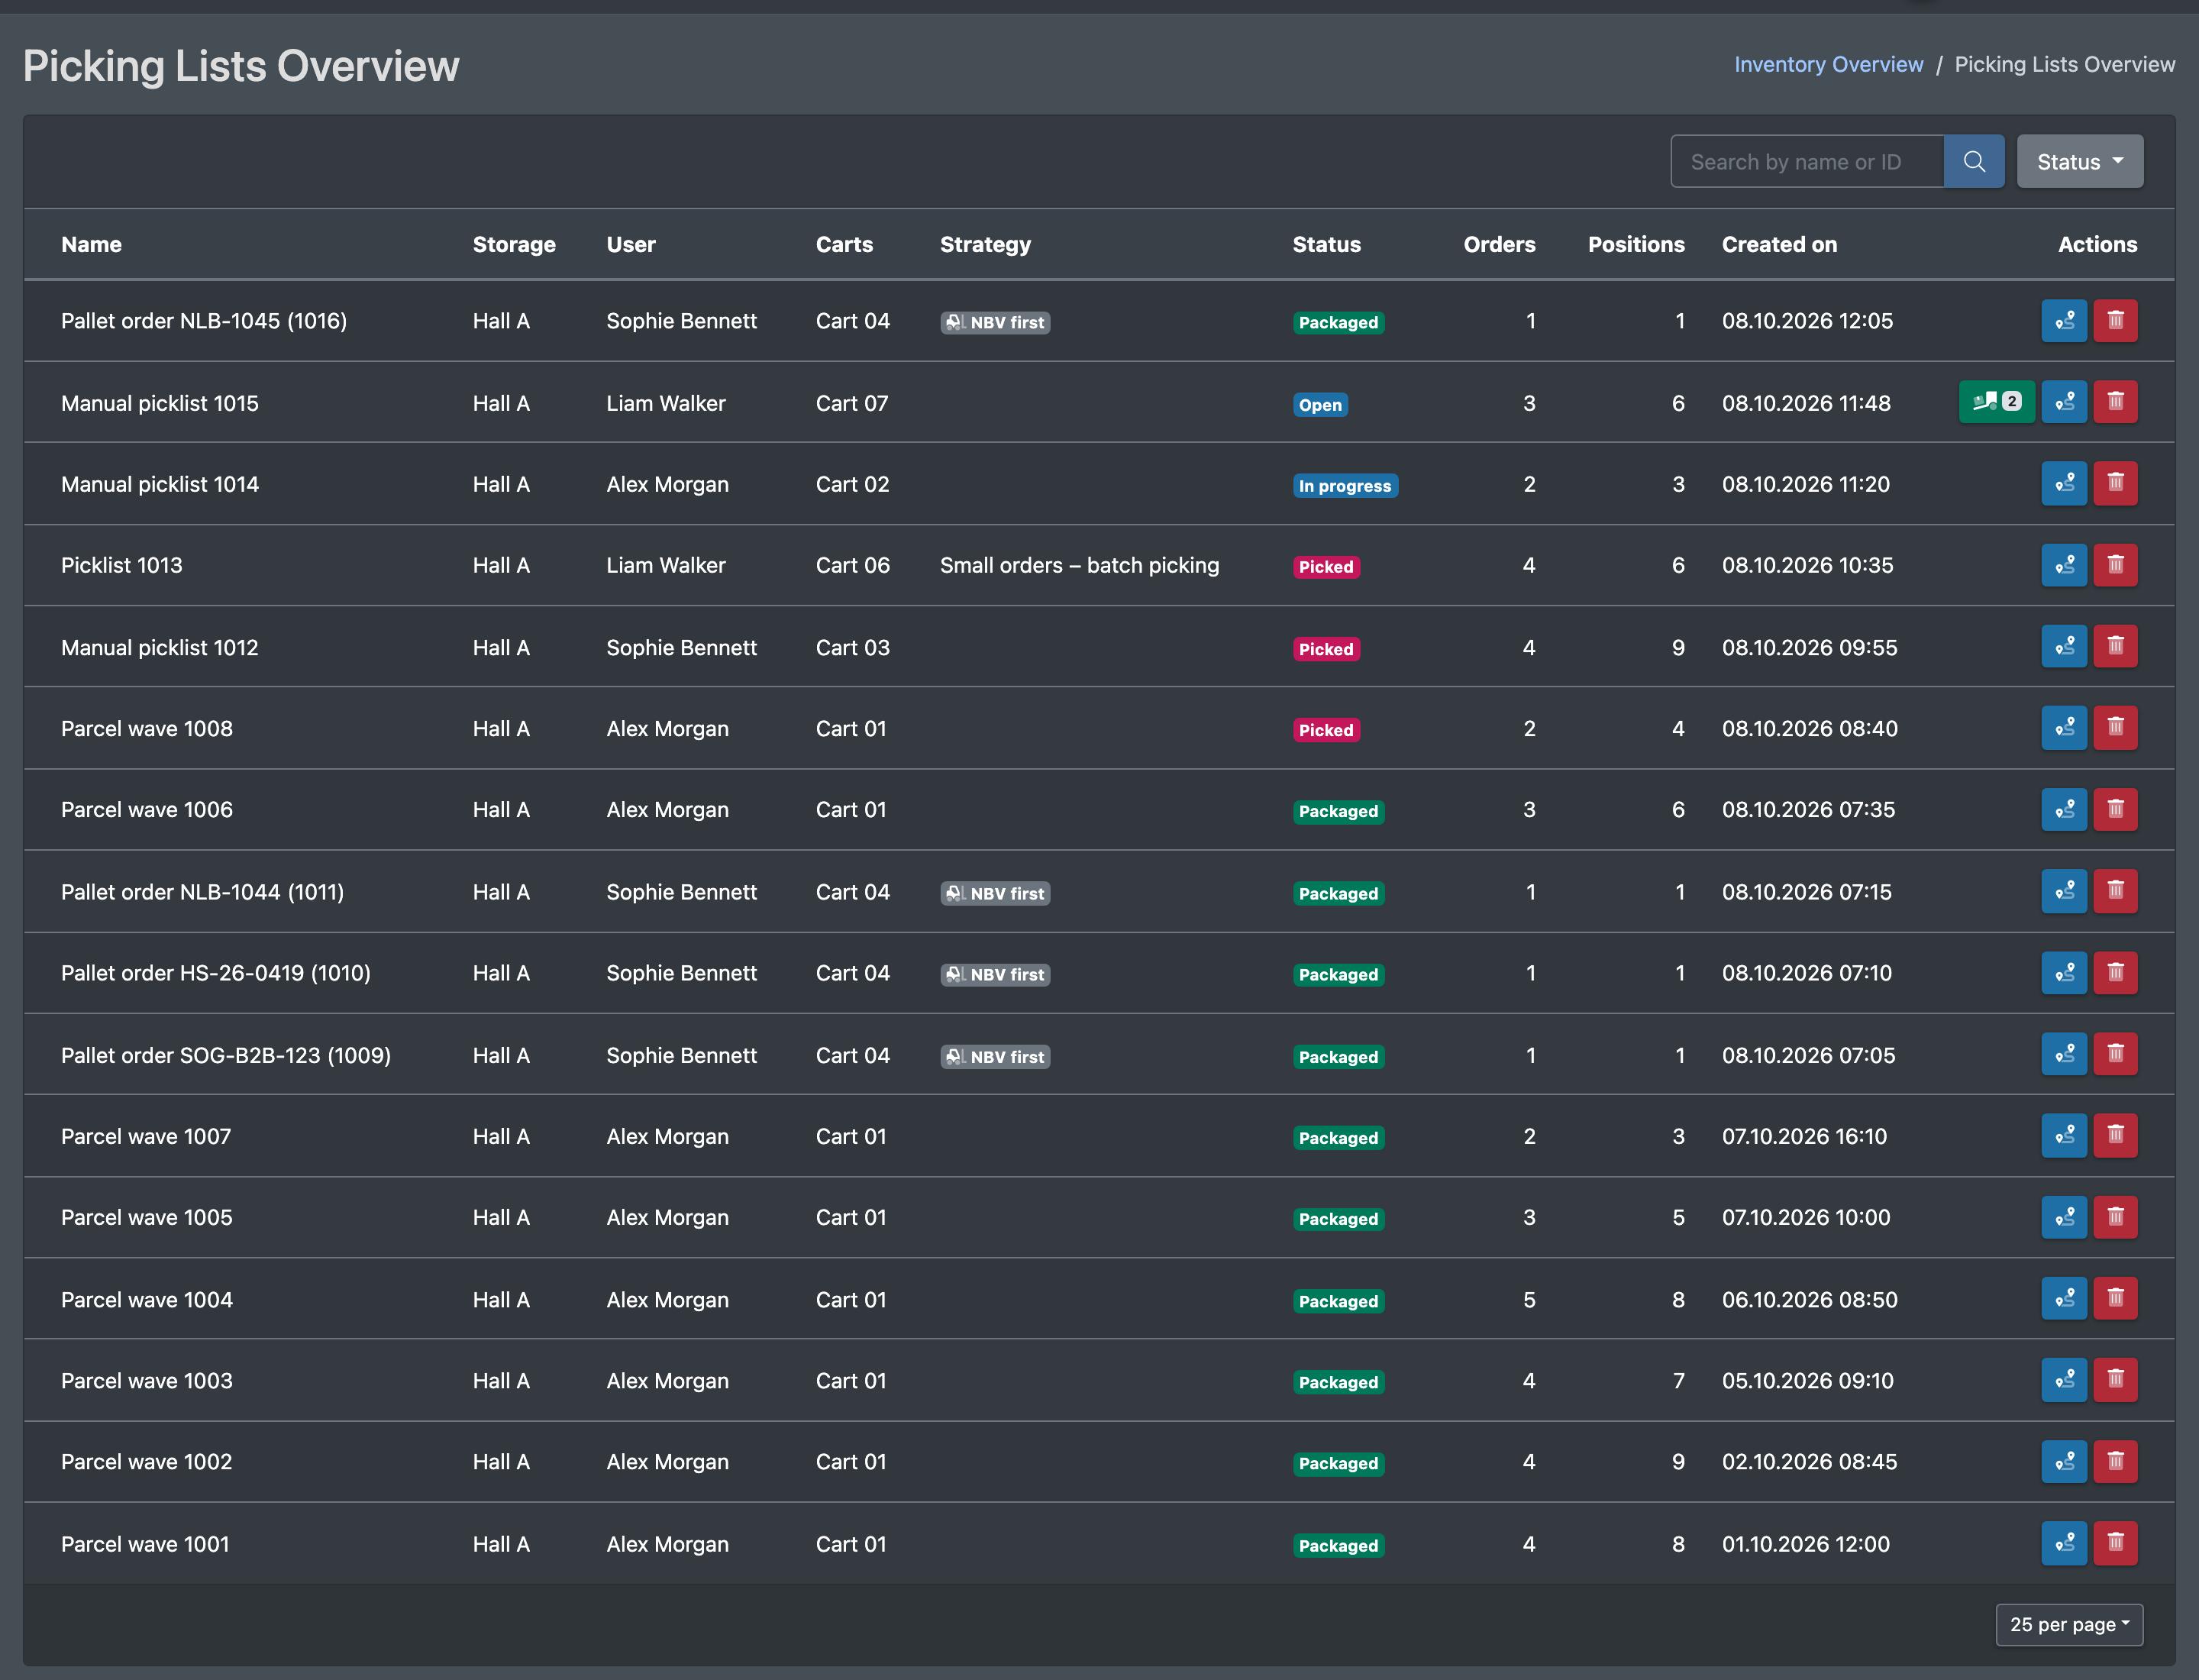Click blue action icon for Manual picklist 1012

click(x=2064, y=647)
